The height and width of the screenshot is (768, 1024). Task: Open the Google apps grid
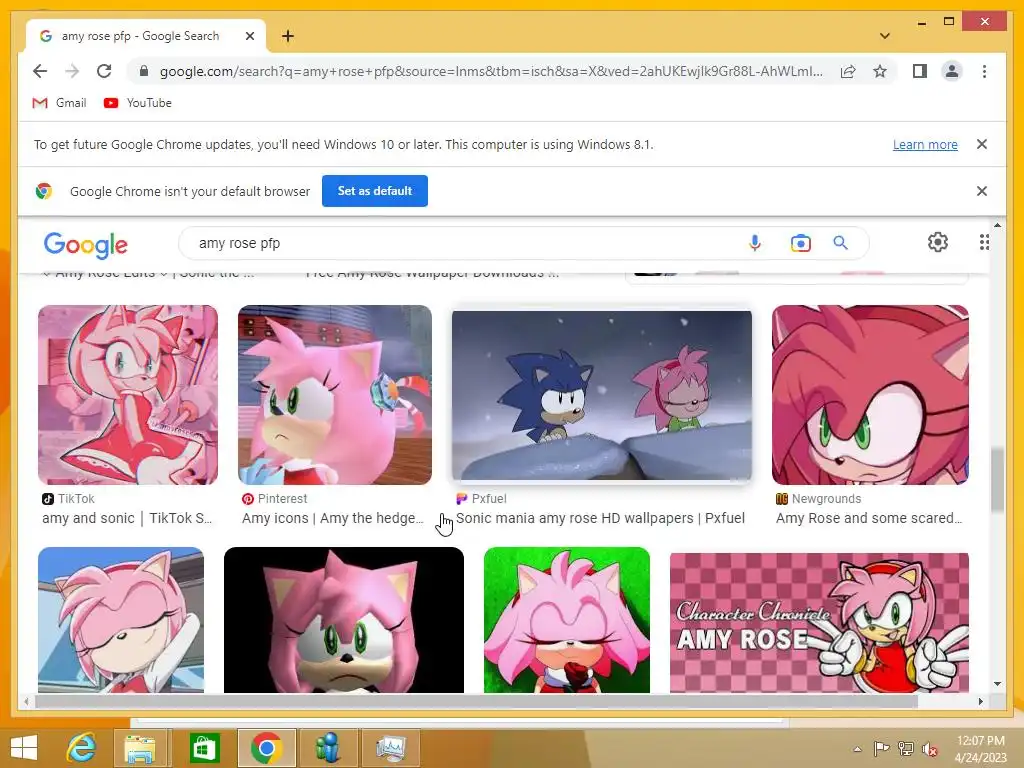984,242
